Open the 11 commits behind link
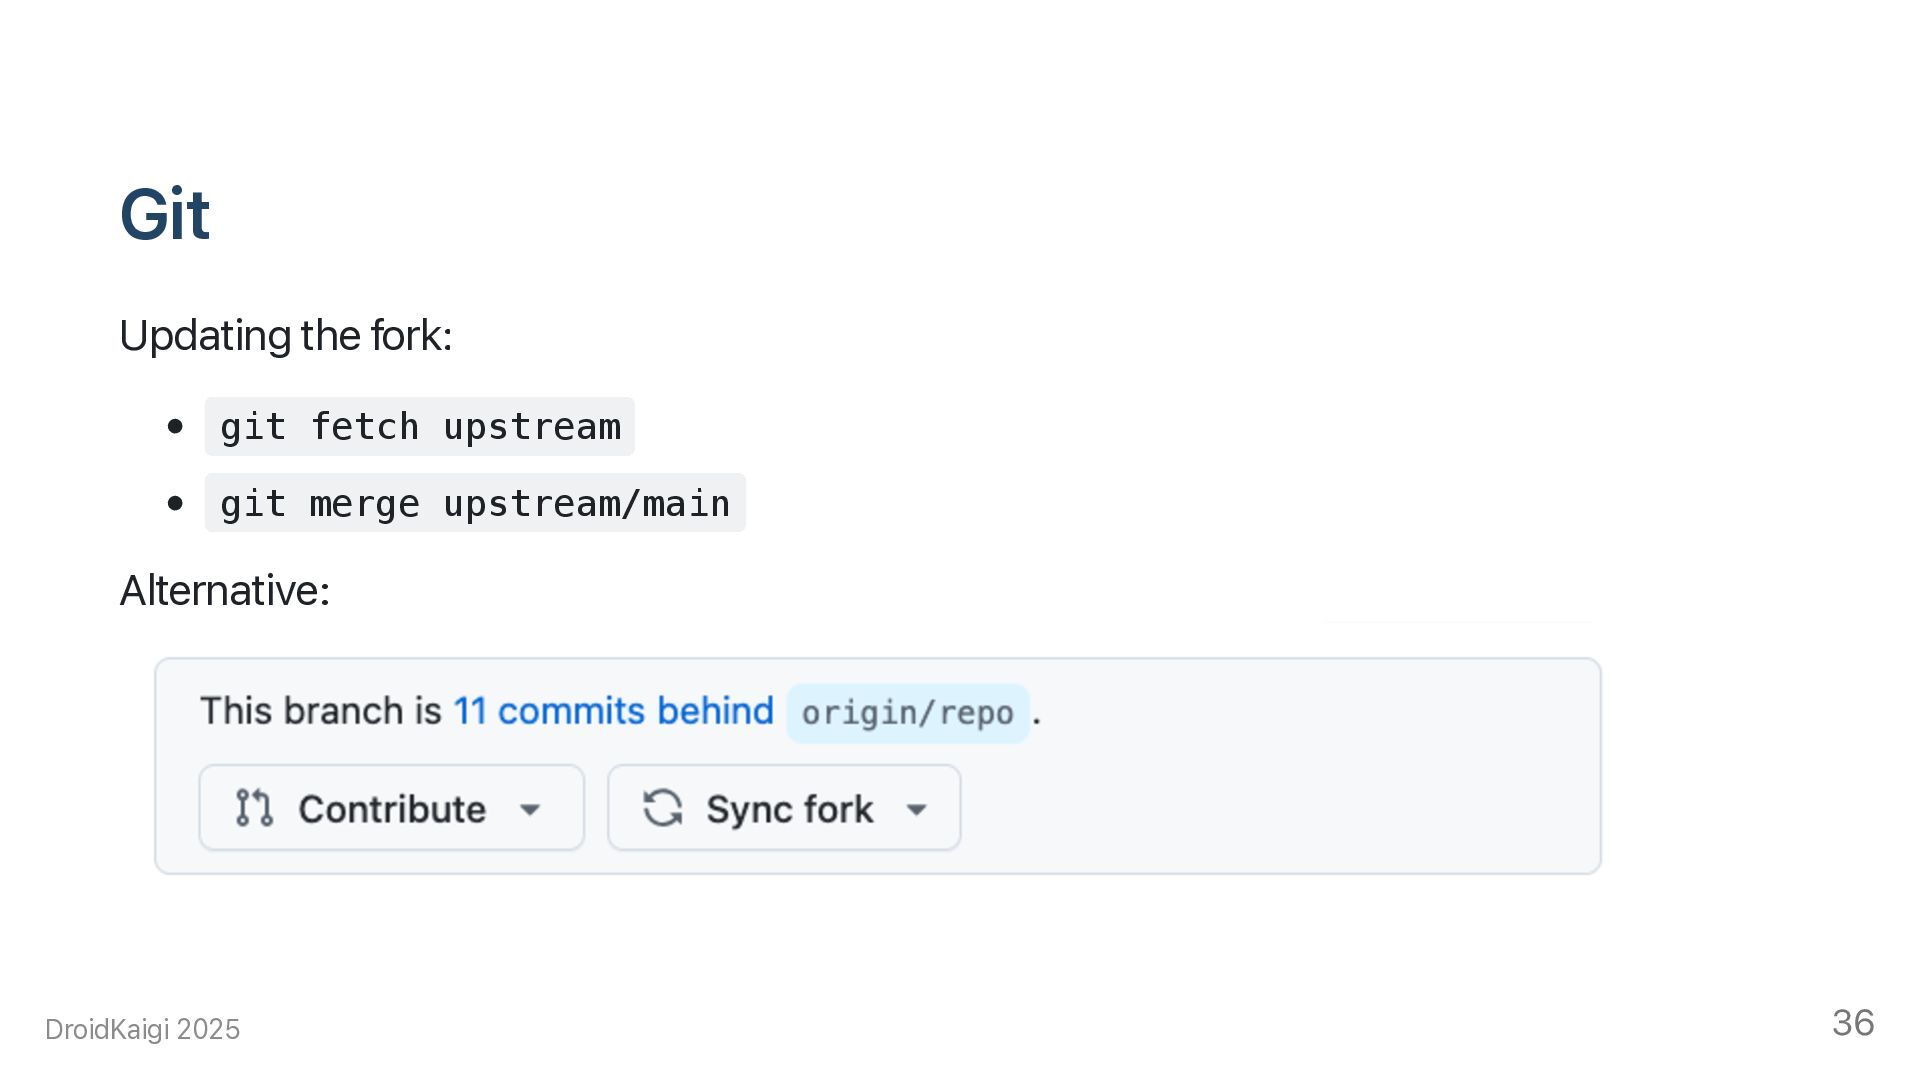 pos(614,711)
